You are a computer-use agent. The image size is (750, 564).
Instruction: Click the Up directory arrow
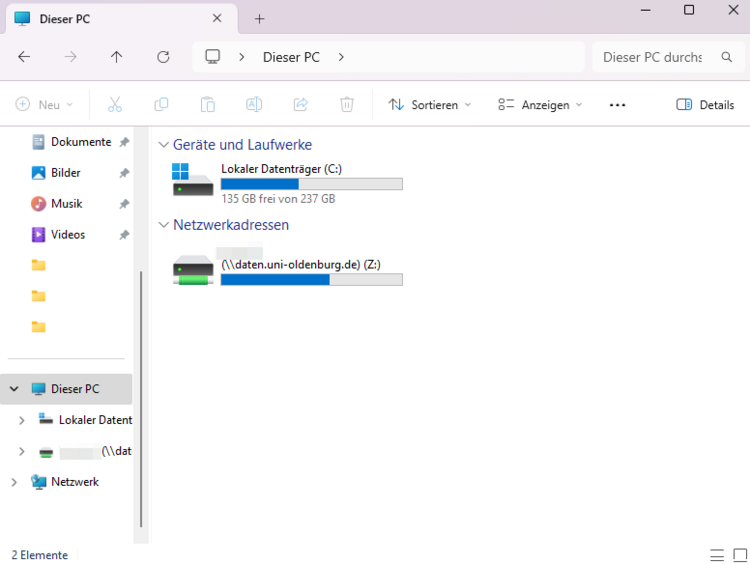[117, 57]
